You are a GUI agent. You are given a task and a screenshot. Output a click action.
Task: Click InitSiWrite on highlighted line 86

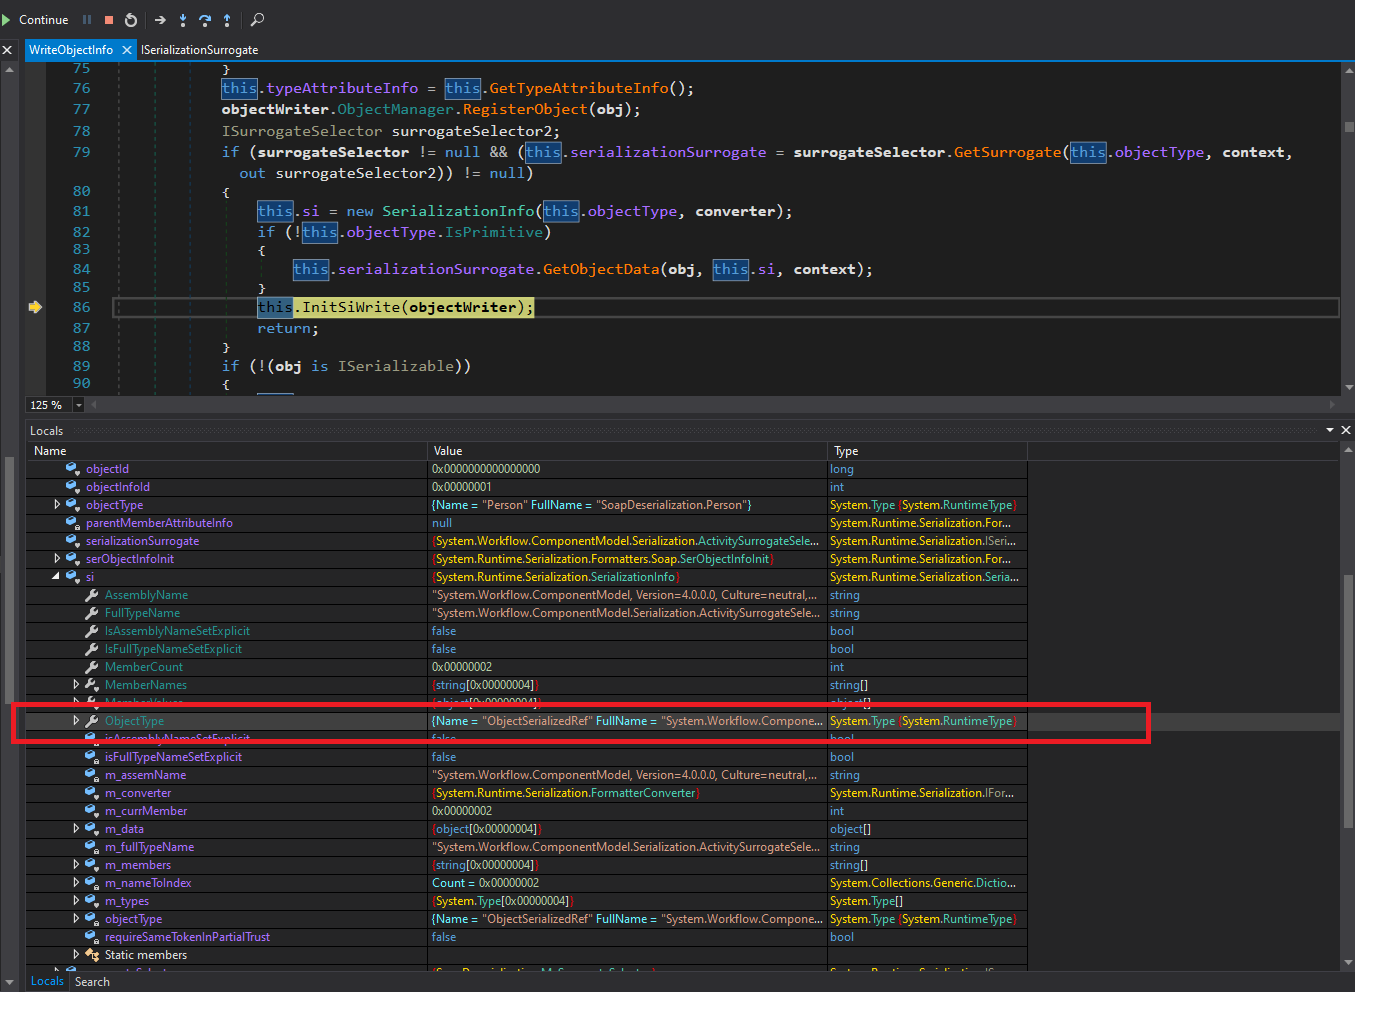[351, 307]
